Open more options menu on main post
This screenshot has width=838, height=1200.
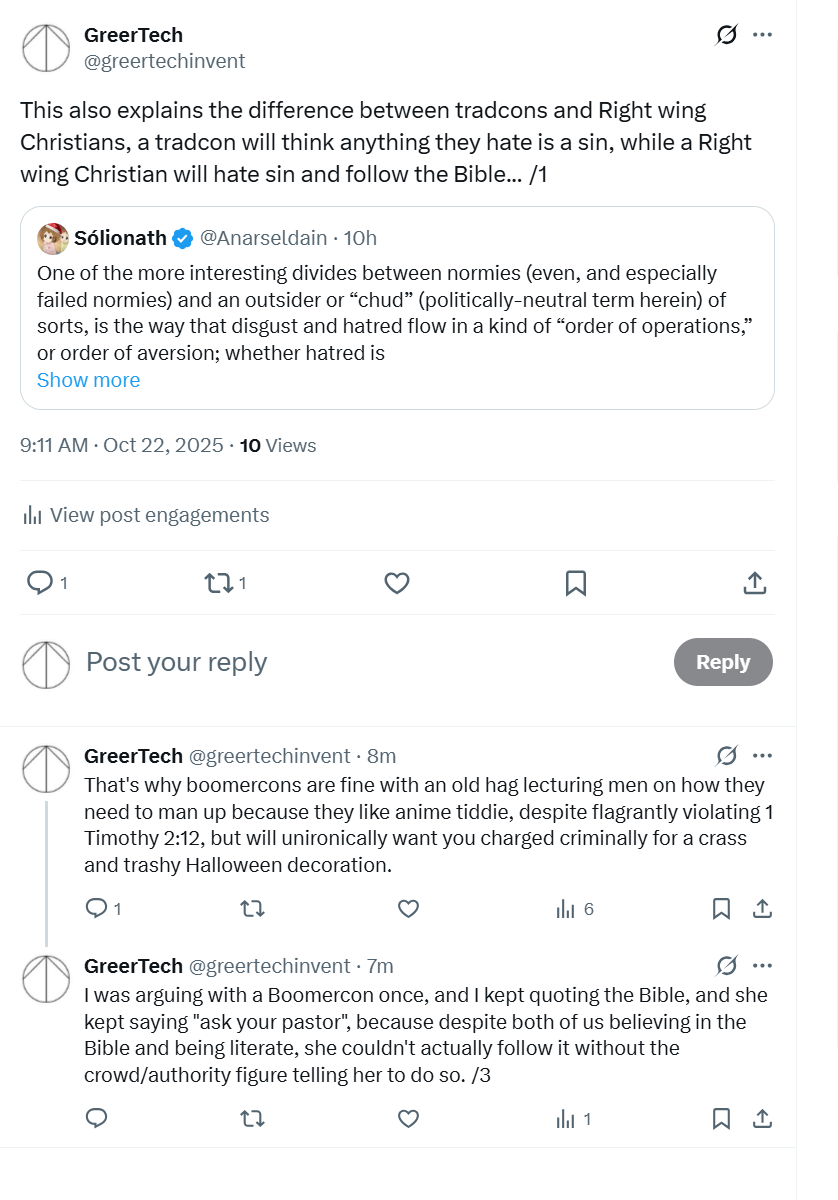(x=762, y=35)
